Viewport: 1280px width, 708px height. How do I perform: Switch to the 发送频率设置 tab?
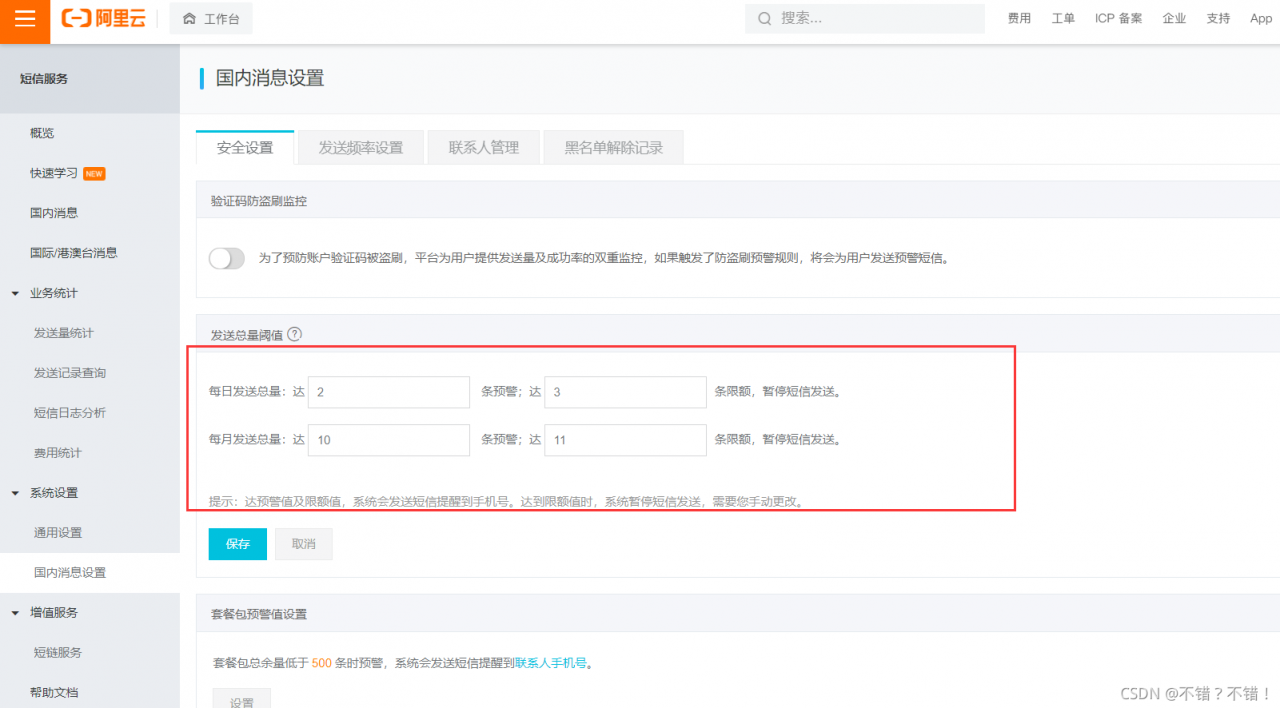tap(361, 147)
